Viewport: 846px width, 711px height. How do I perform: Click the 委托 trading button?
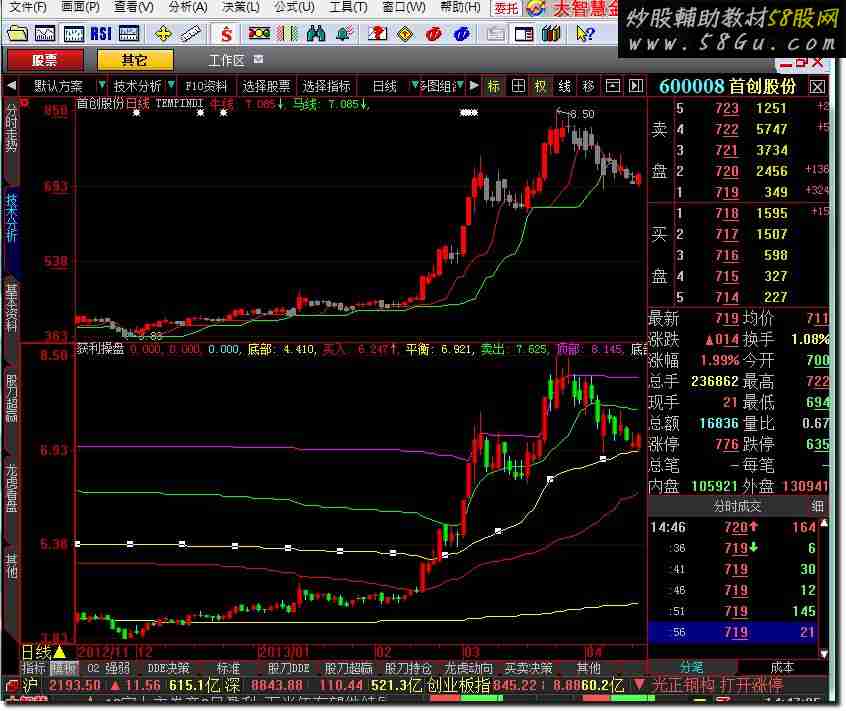click(506, 8)
